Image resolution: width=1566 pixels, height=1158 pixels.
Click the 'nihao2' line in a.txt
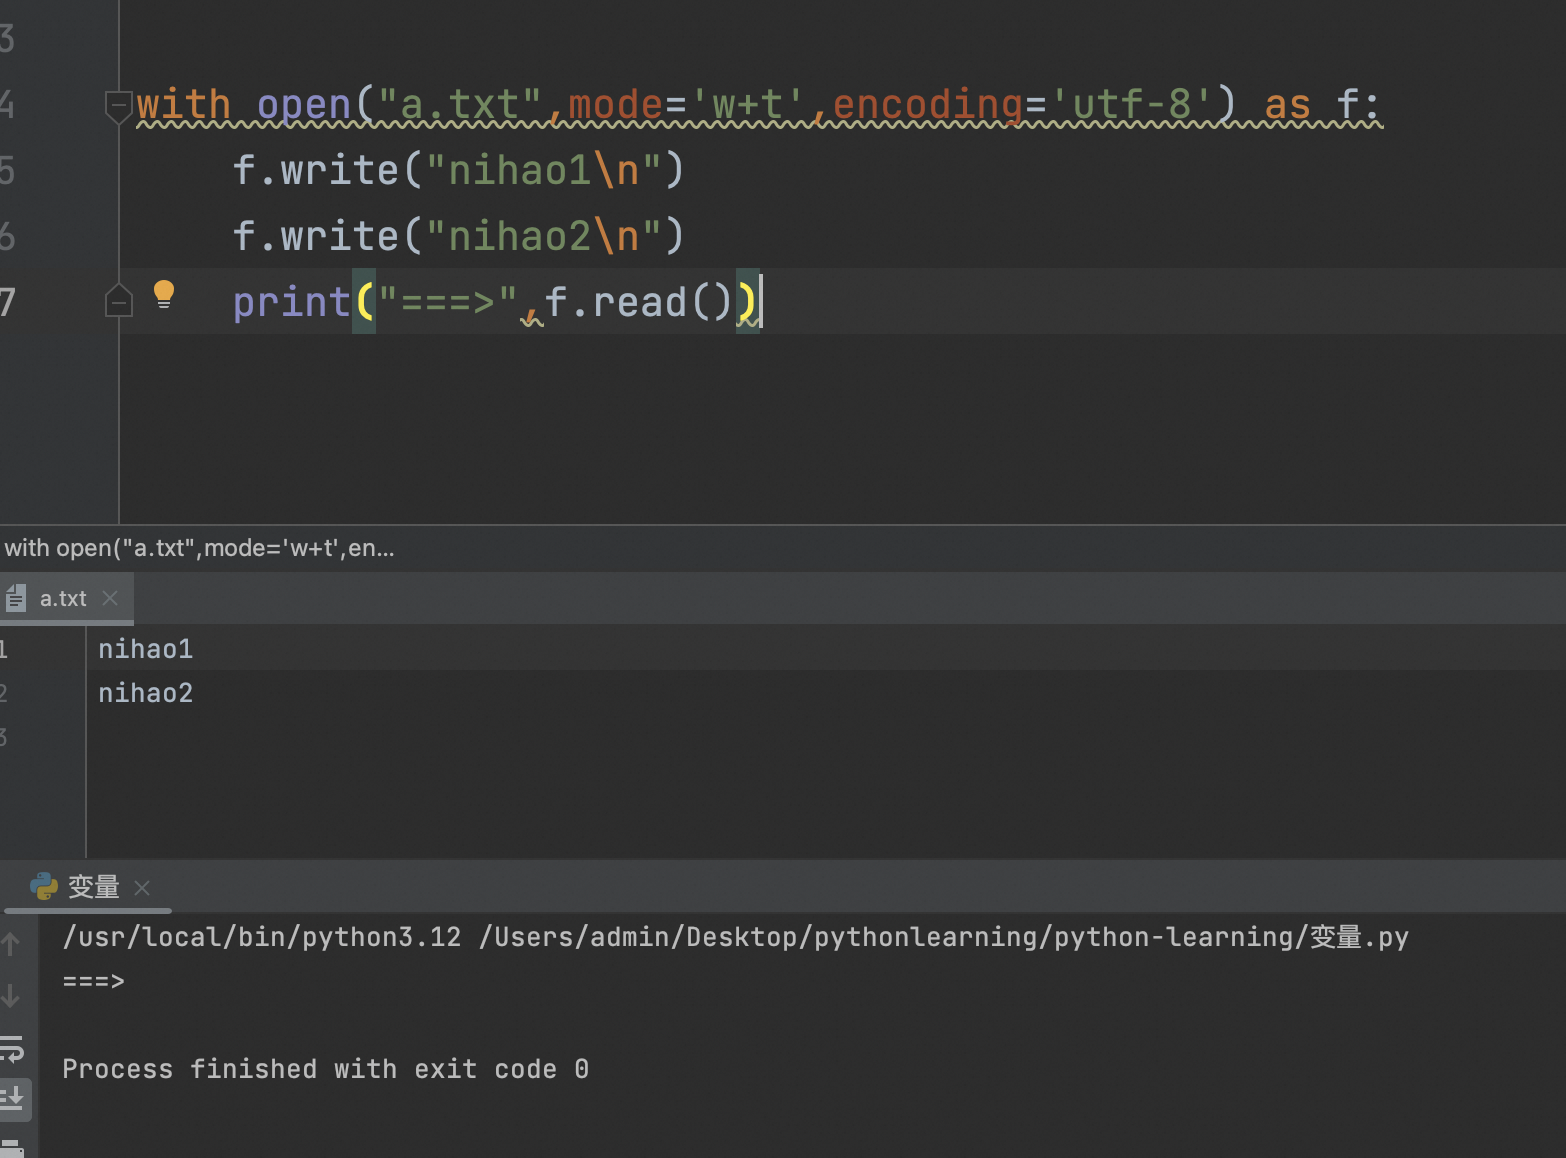(145, 693)
